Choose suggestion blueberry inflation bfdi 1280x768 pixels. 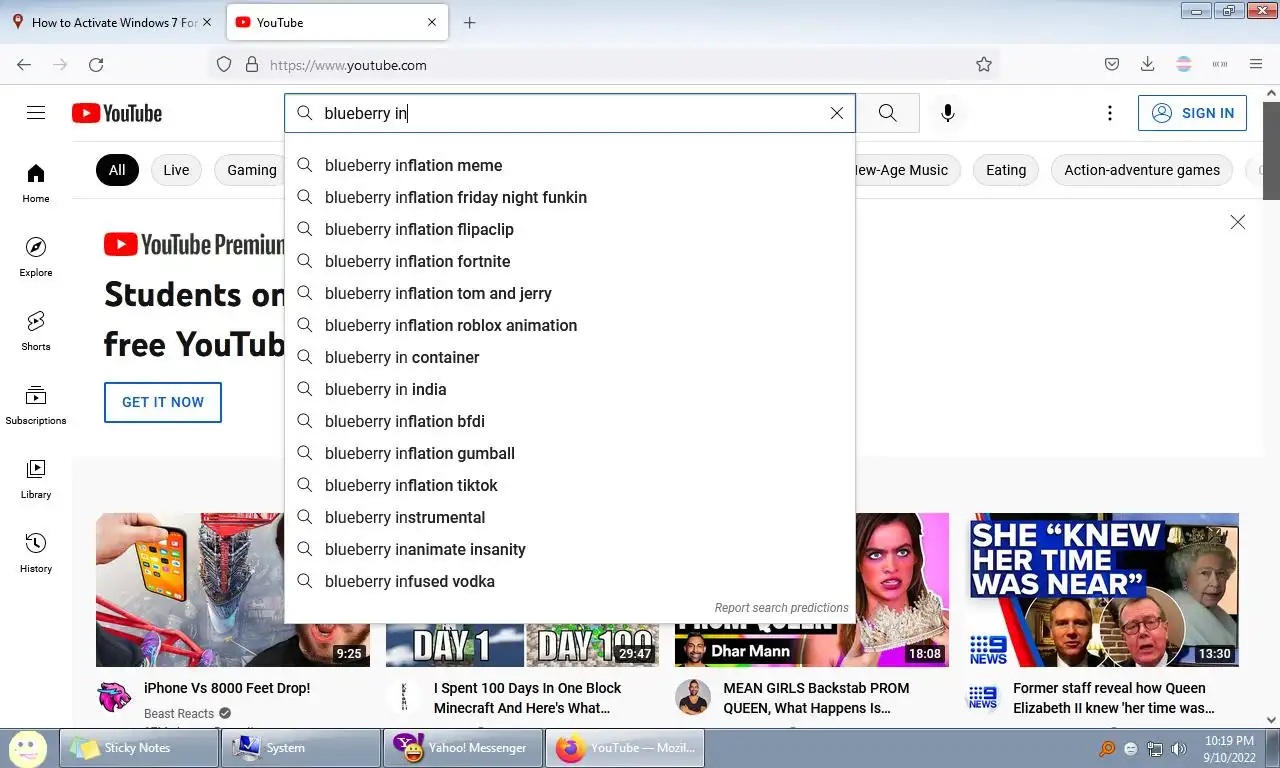pyautogui.click(x=570, y=421)
